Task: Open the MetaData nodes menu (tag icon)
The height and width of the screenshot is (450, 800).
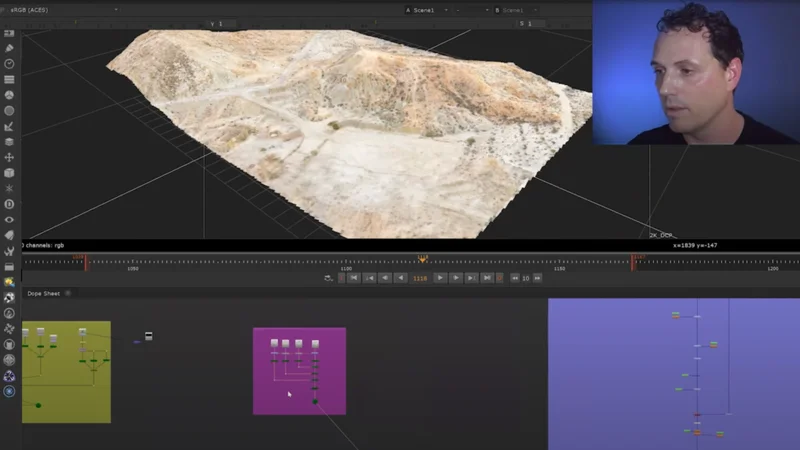Action: tap(9, 235)
